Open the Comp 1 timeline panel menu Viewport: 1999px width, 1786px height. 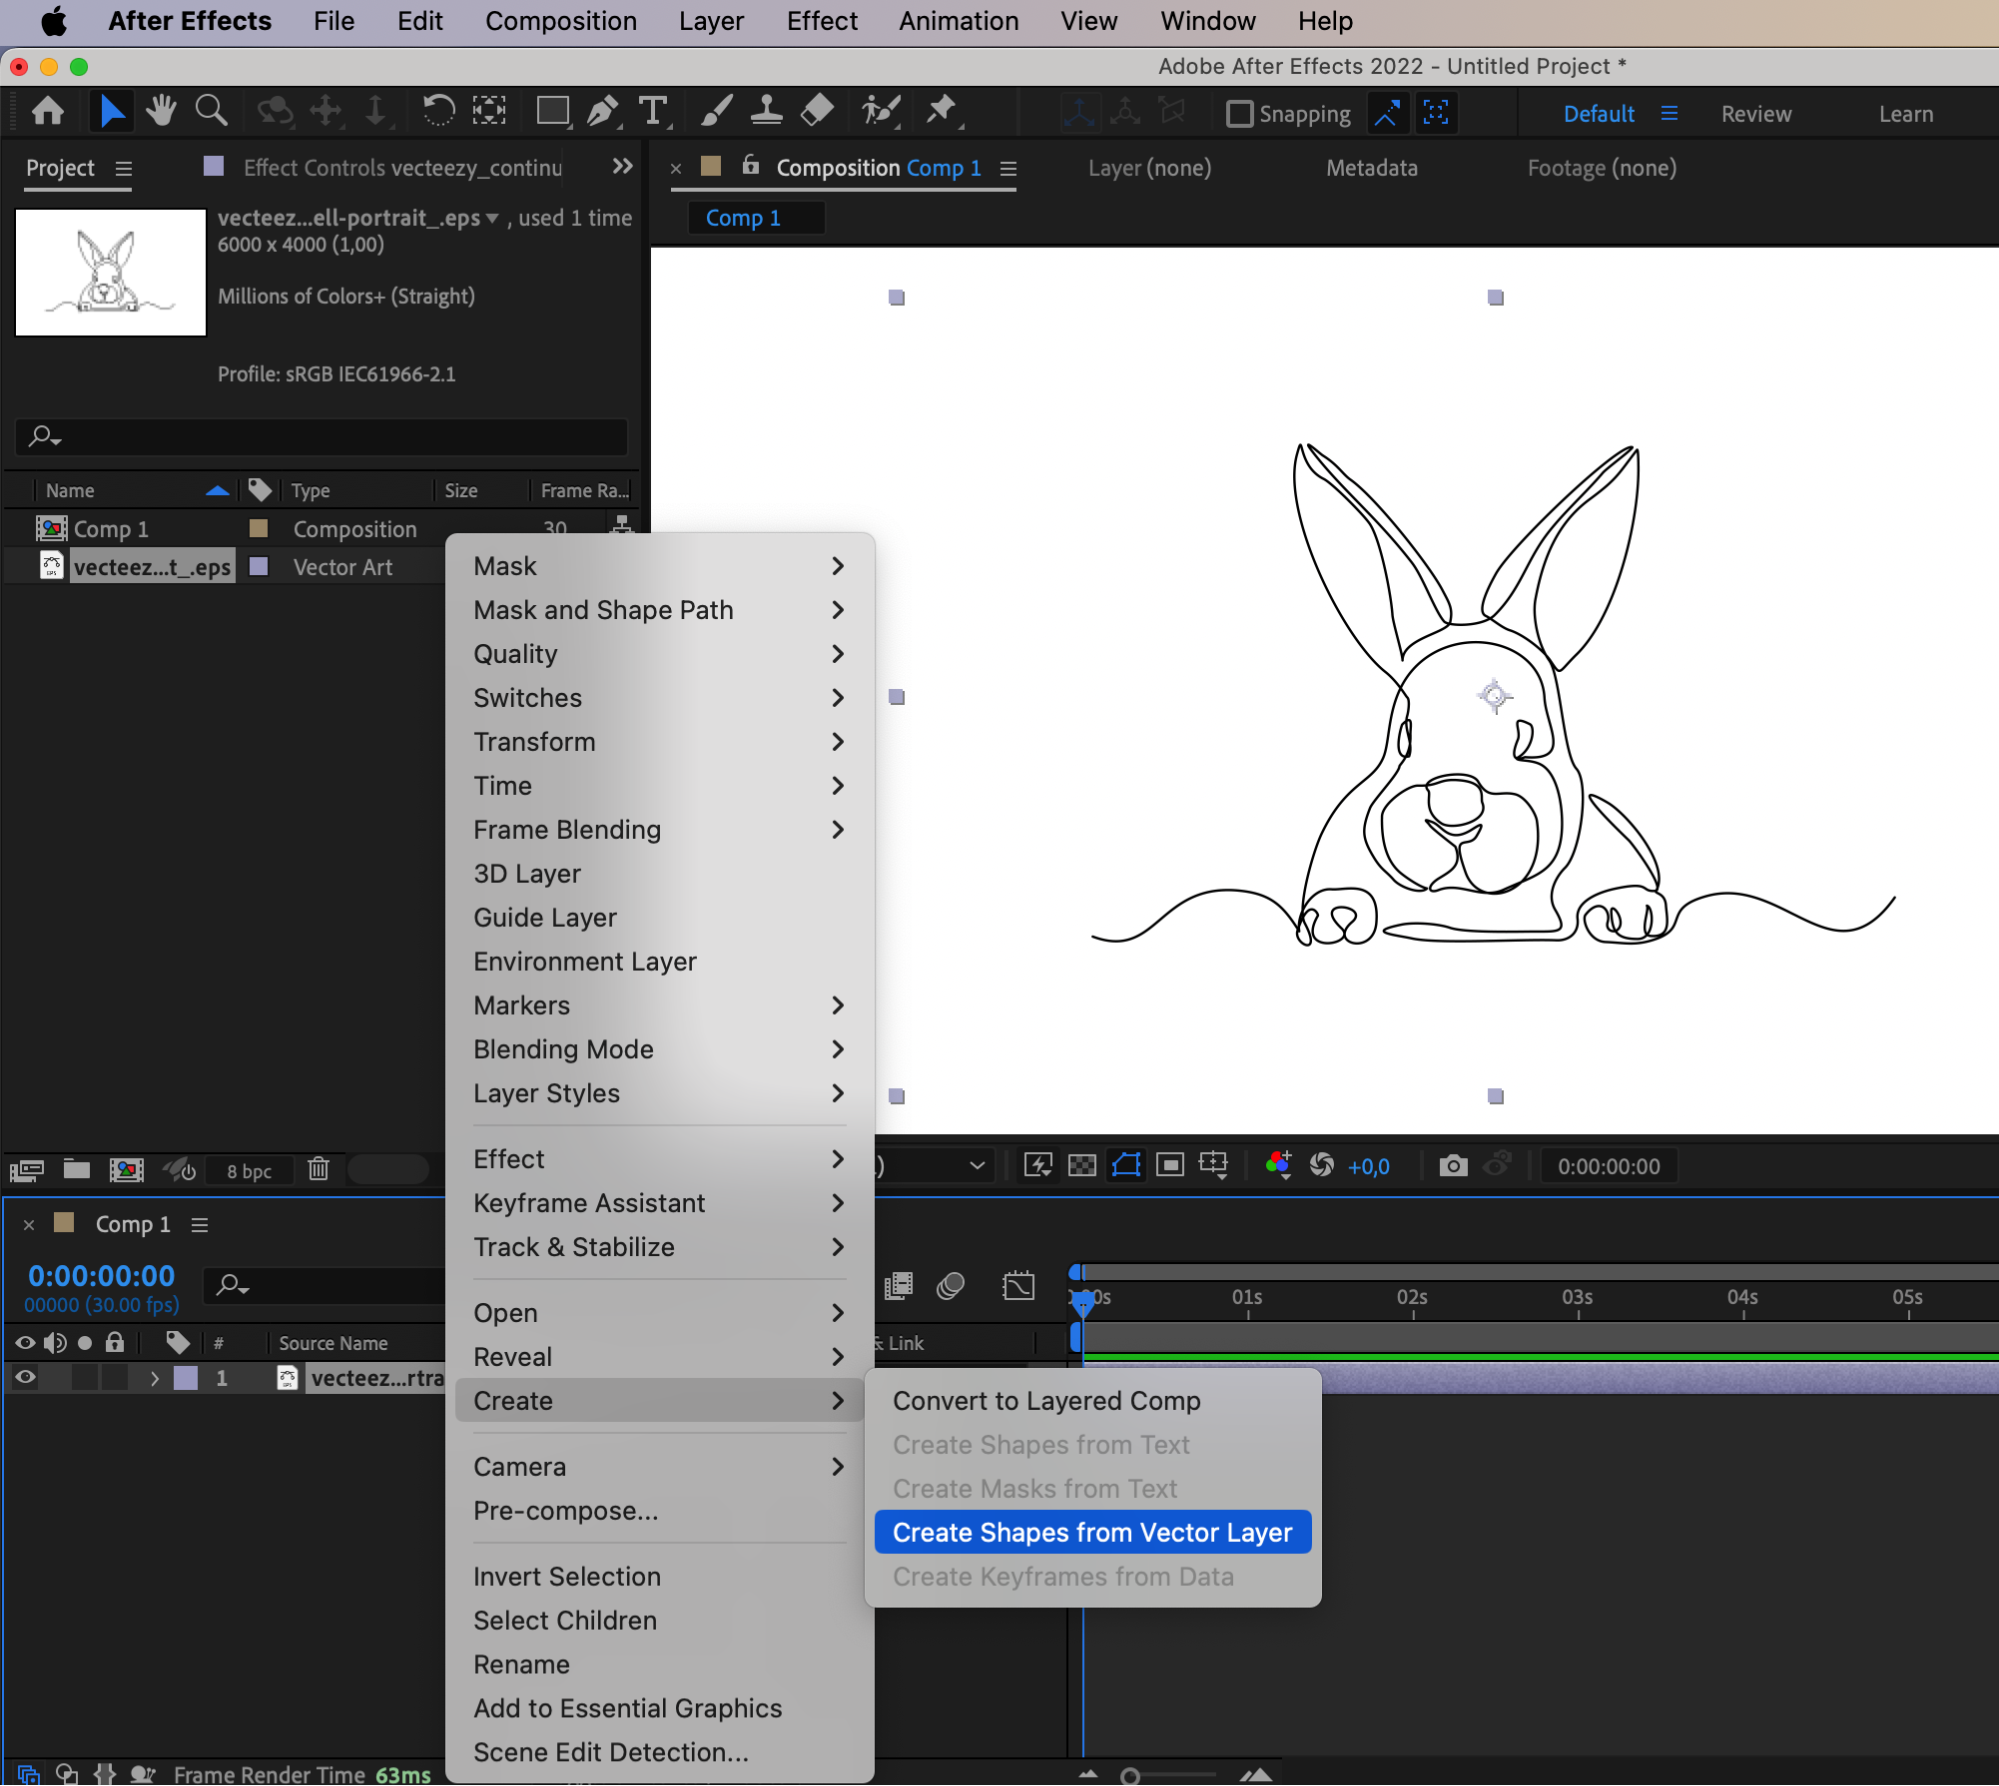pyautogui.click(x=200, y=1225)
